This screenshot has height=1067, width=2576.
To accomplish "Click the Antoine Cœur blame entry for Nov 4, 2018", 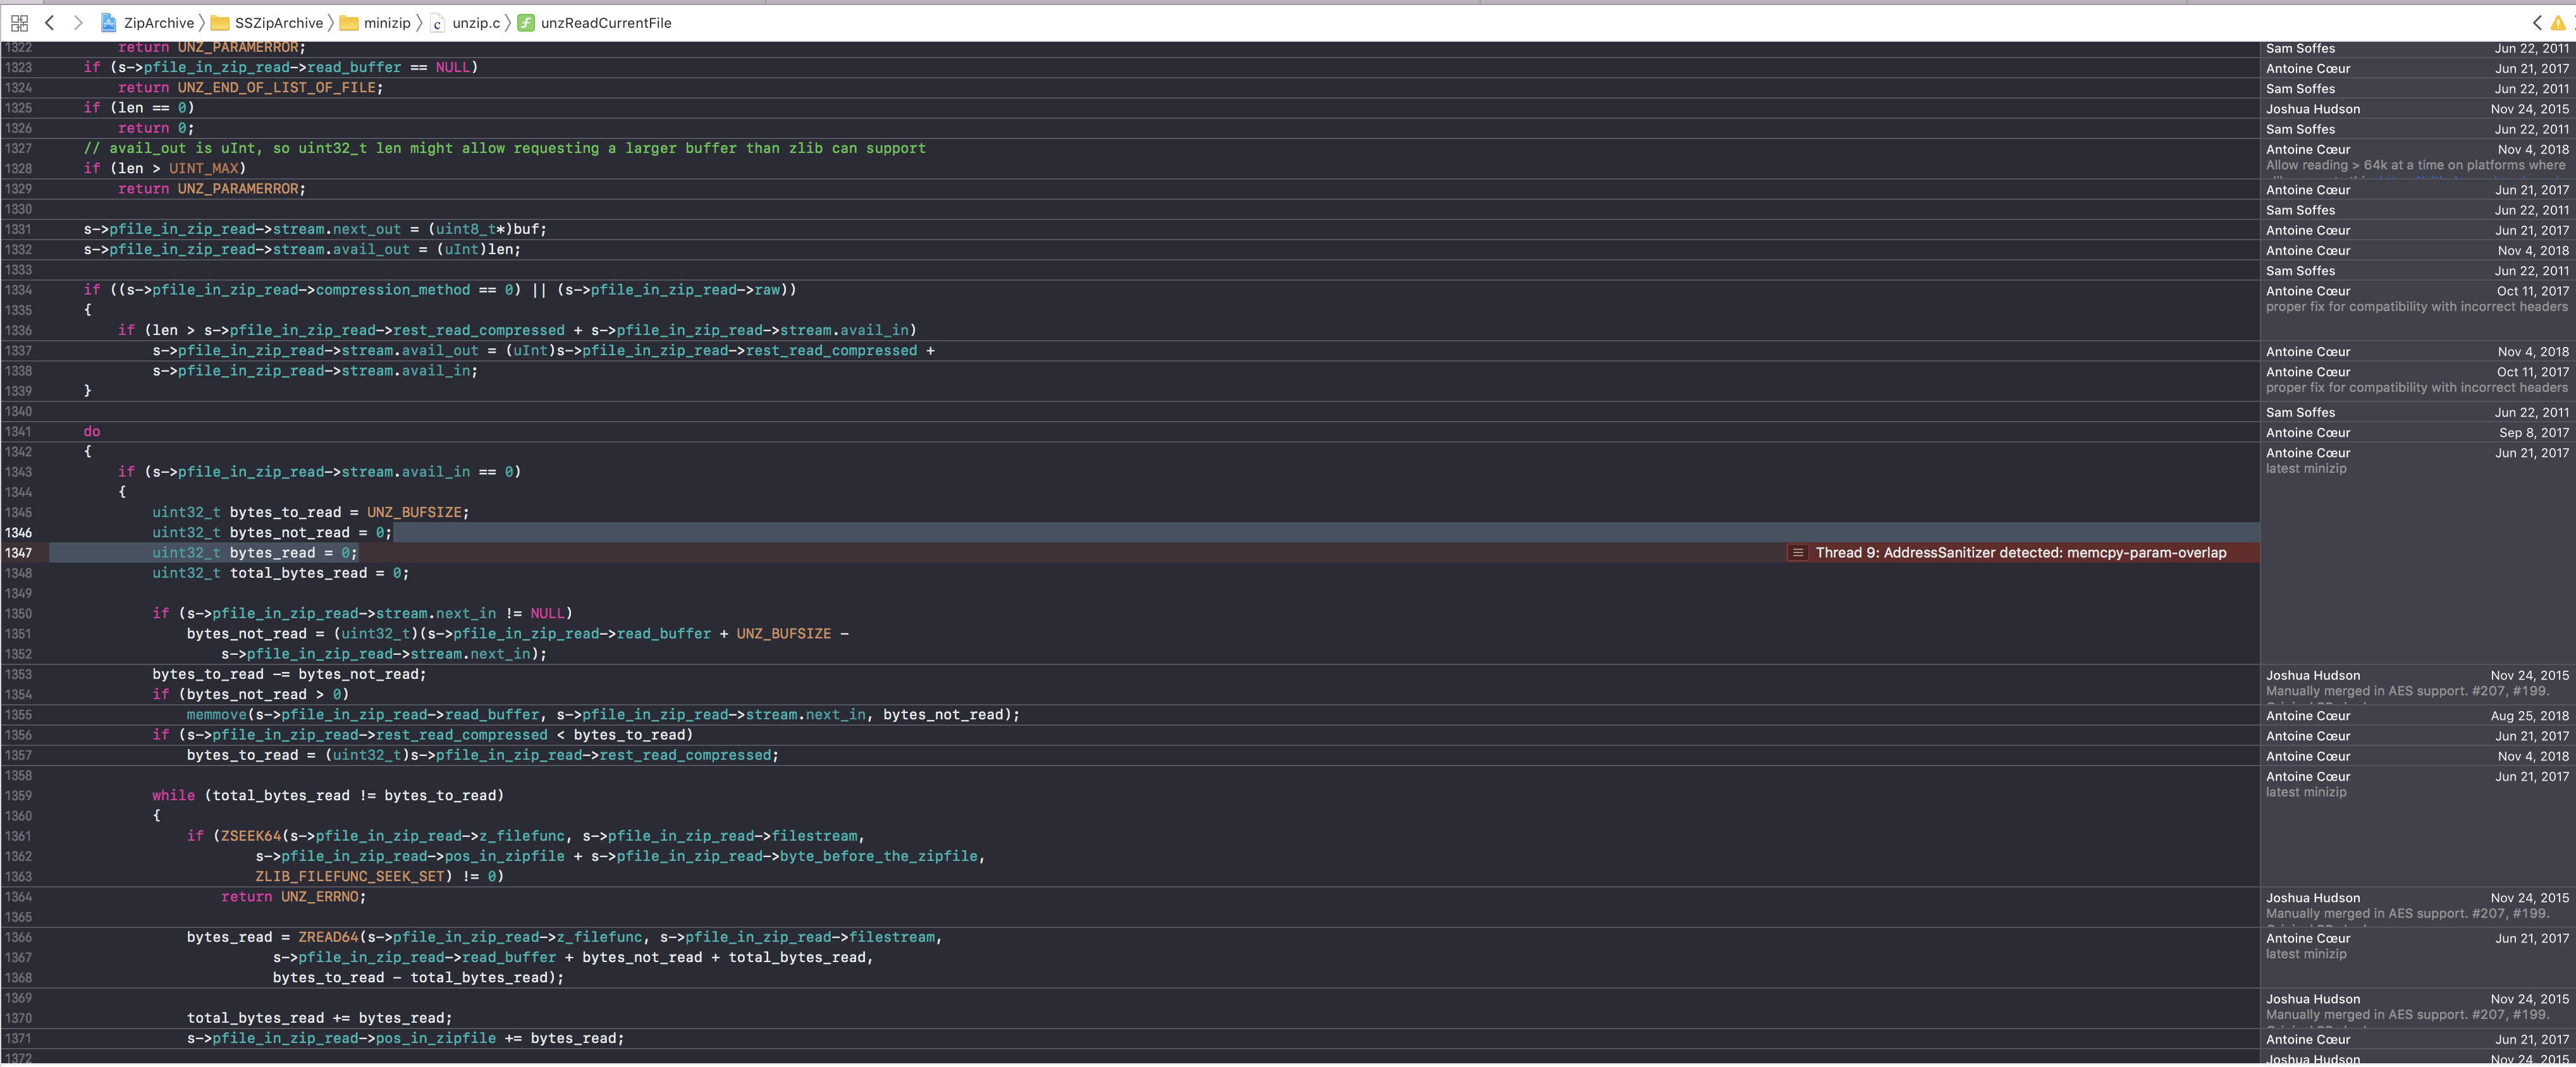I will pos(2308,149).
